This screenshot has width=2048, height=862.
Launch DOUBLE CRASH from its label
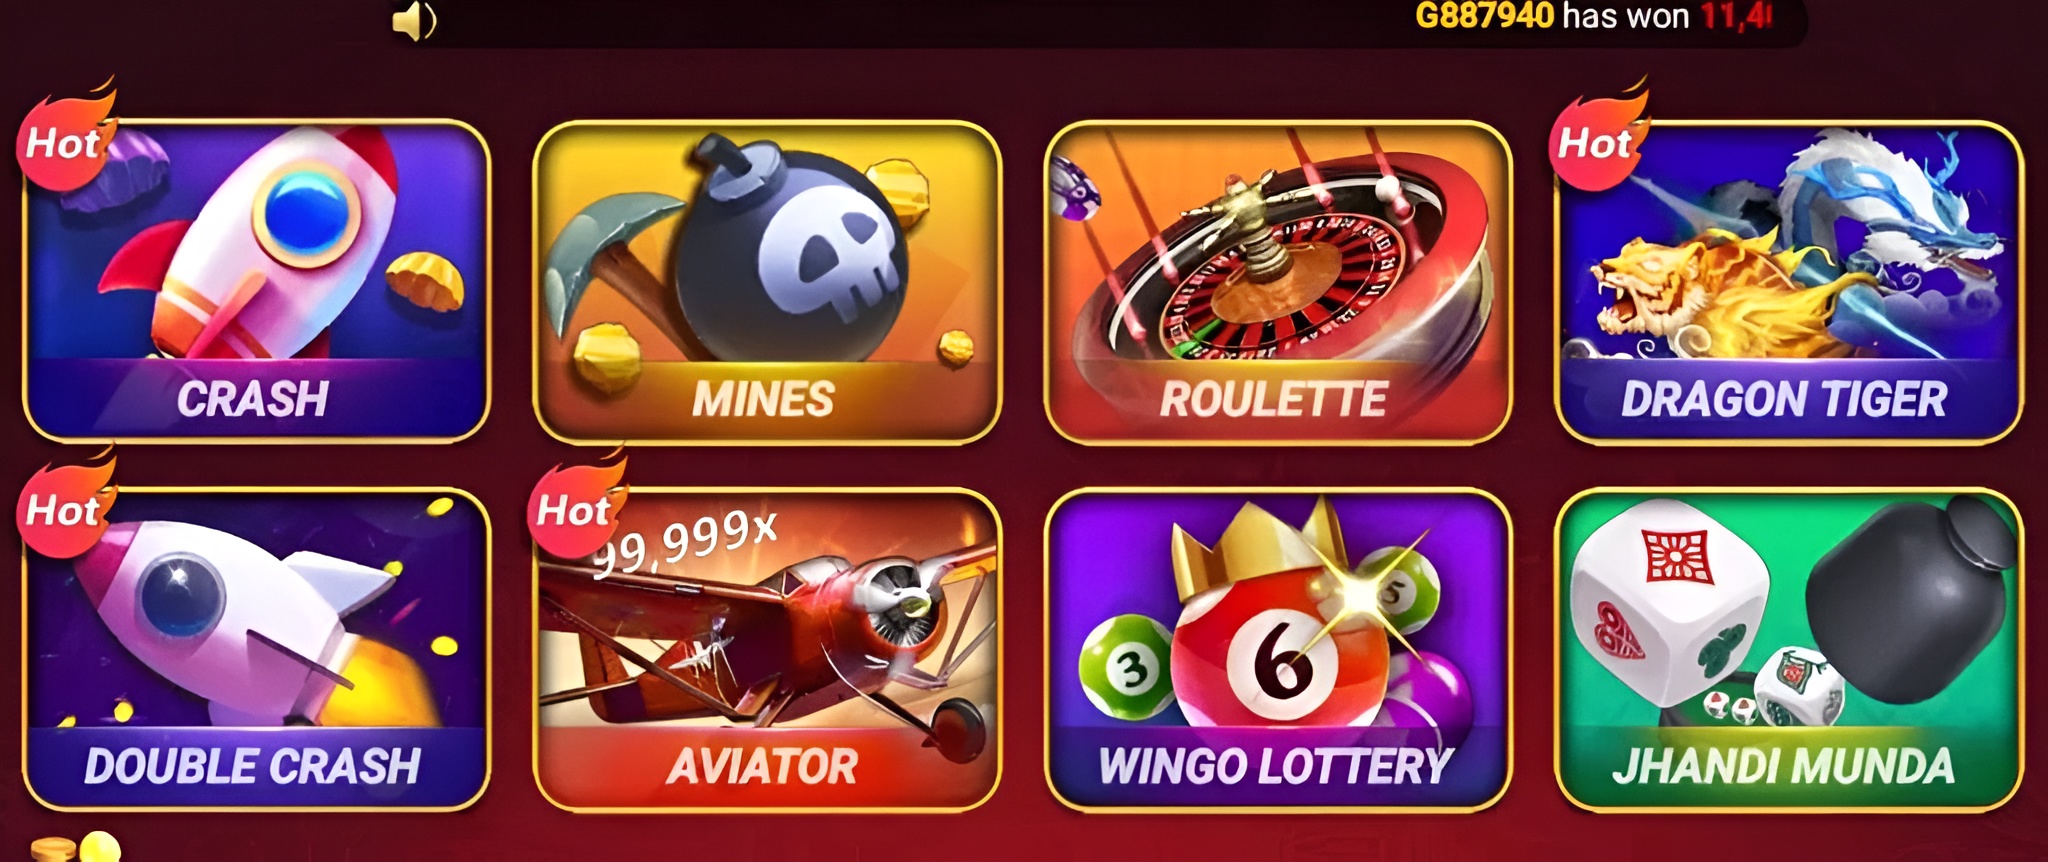[252, 767]
